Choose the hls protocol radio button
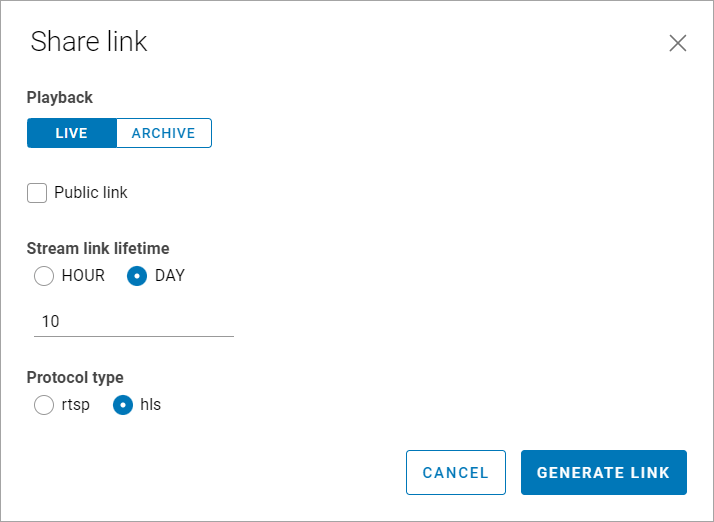 [x=123, y=405]
